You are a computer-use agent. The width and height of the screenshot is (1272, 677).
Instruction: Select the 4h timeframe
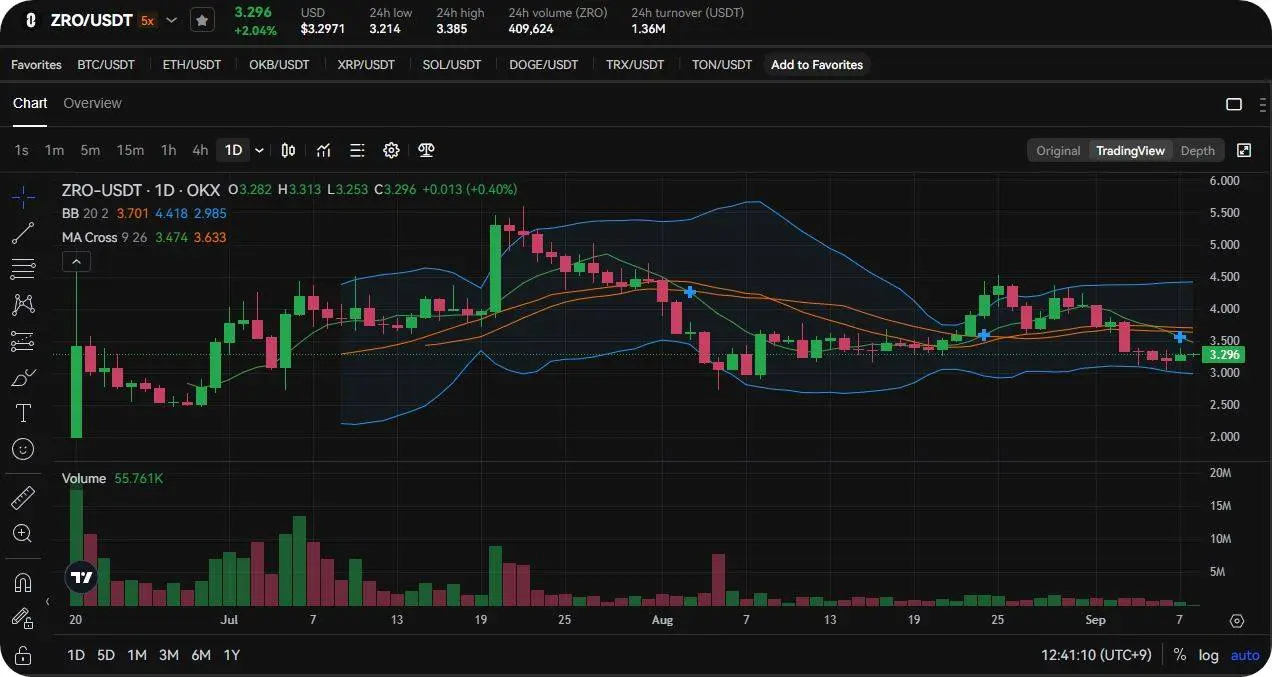[200, 150]
